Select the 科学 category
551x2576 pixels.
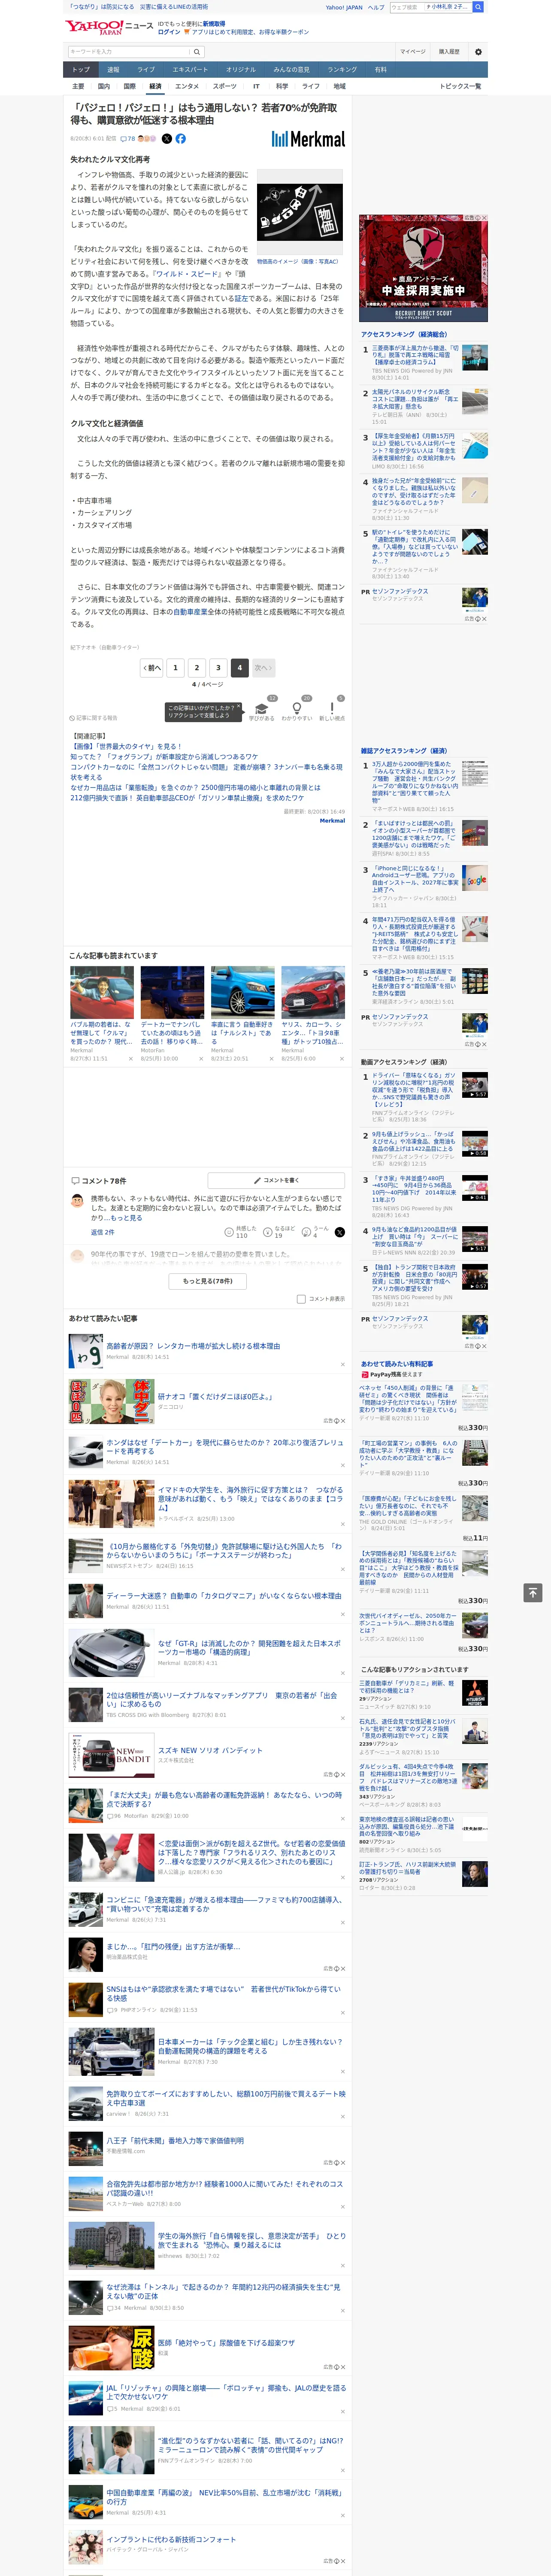(x=282, y=86)
